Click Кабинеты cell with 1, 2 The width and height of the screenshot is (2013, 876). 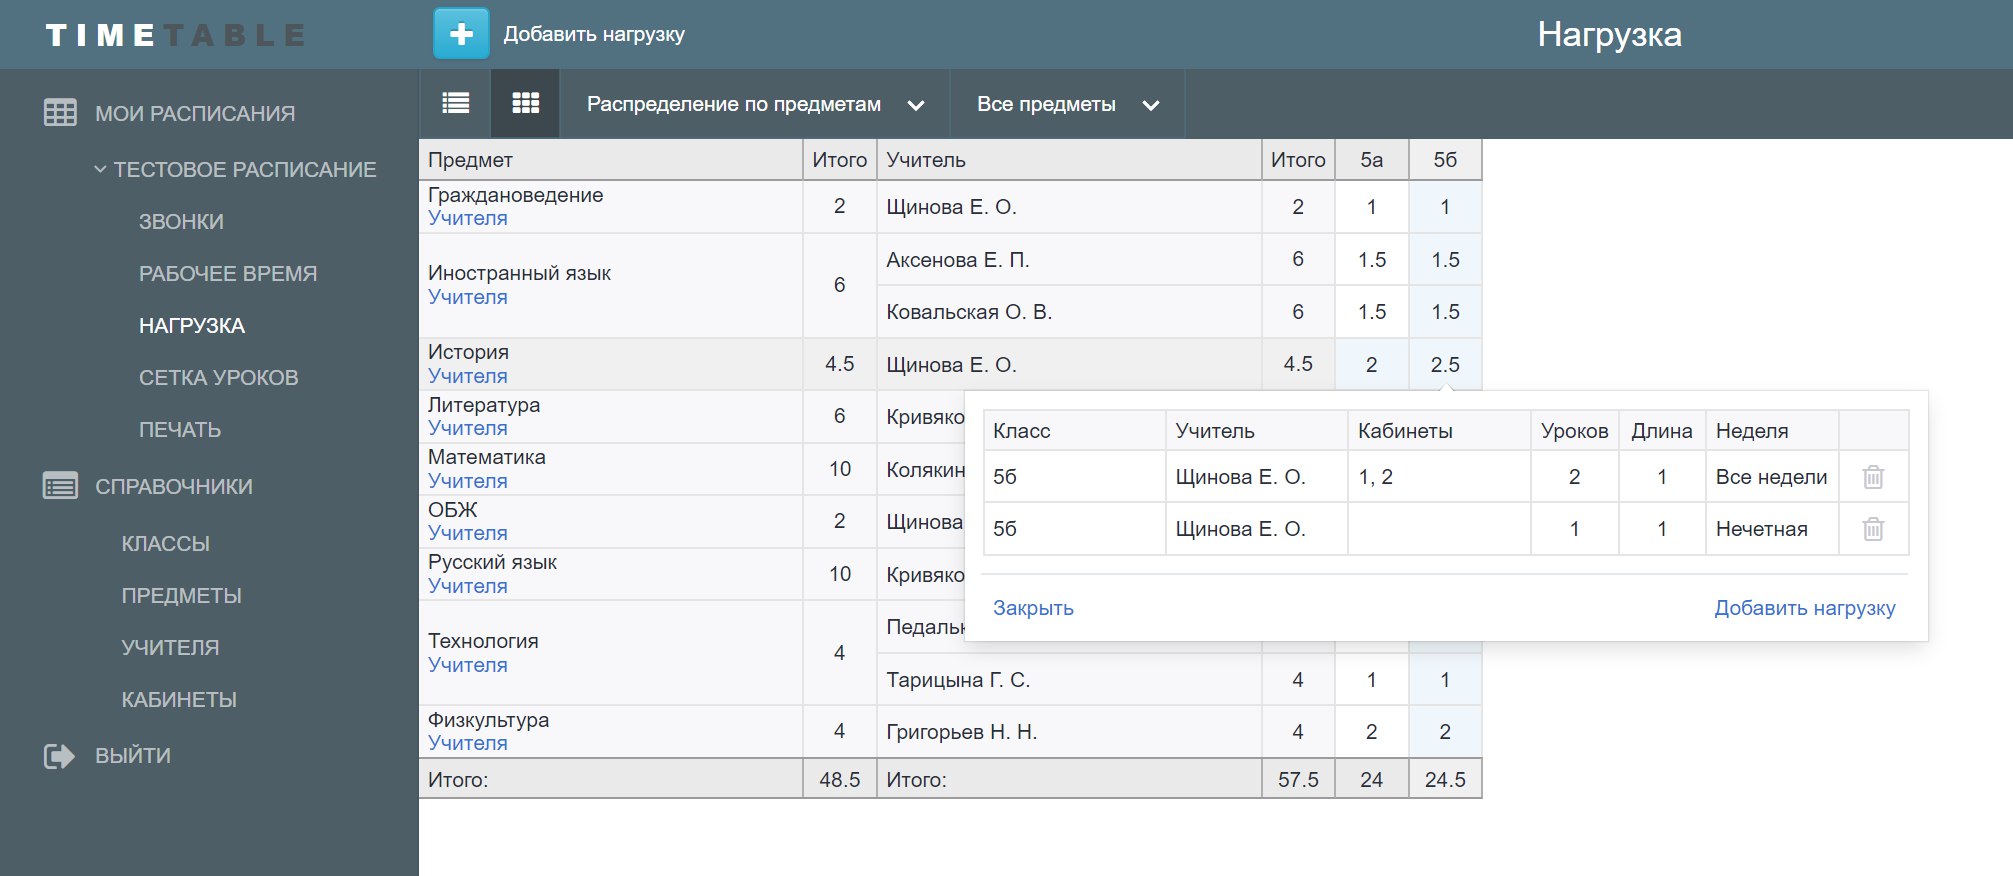pos(1439,477)
